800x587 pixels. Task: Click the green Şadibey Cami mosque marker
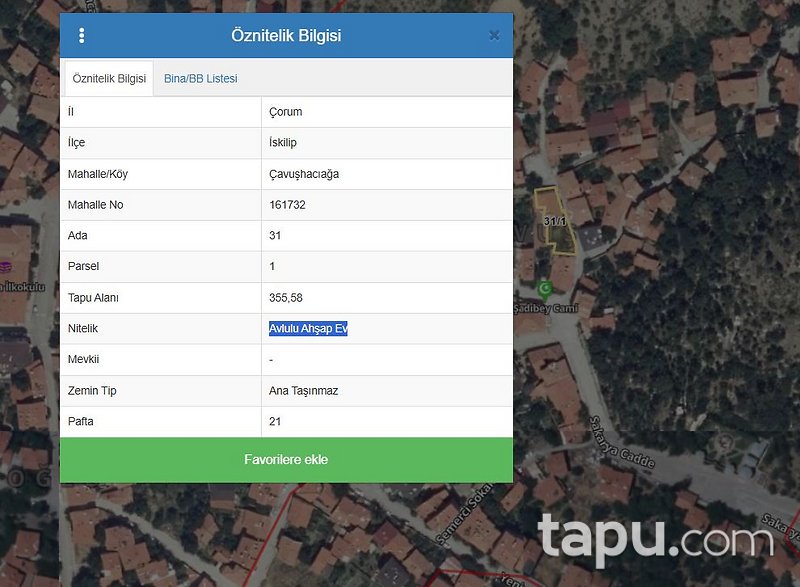pyautogui.click(x=546, y=289)
